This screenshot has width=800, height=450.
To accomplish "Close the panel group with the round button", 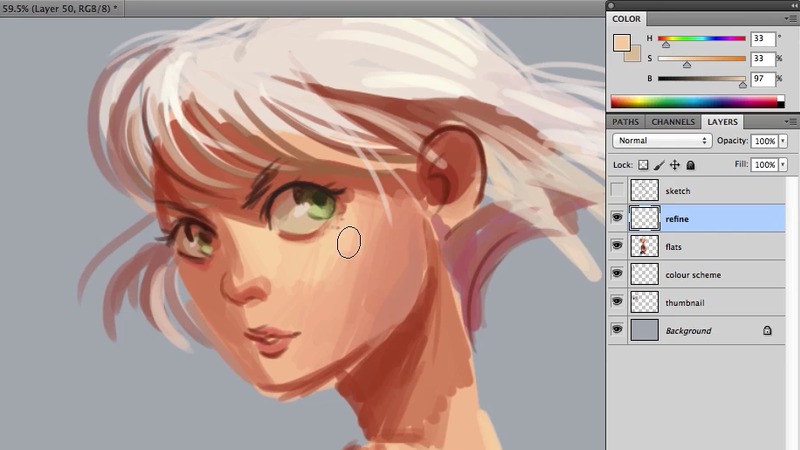I will click(x=611, y=6).
